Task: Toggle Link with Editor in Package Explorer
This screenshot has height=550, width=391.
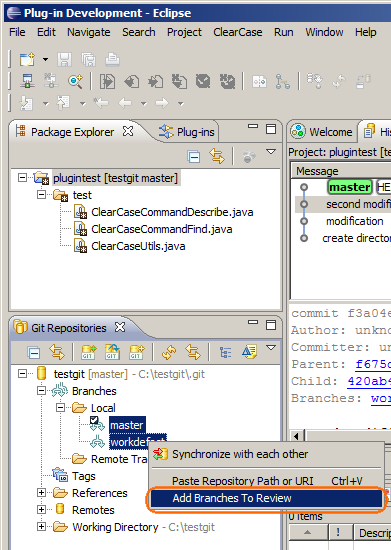Action: (x=217, y=156)
